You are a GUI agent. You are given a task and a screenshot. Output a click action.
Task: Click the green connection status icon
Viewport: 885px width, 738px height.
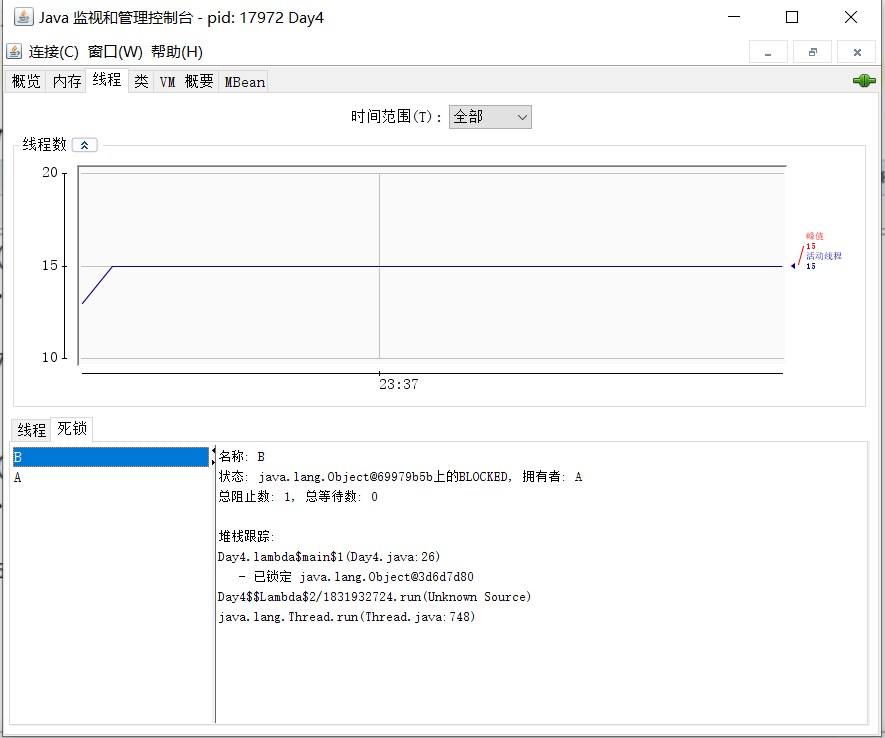click(864, 81)
